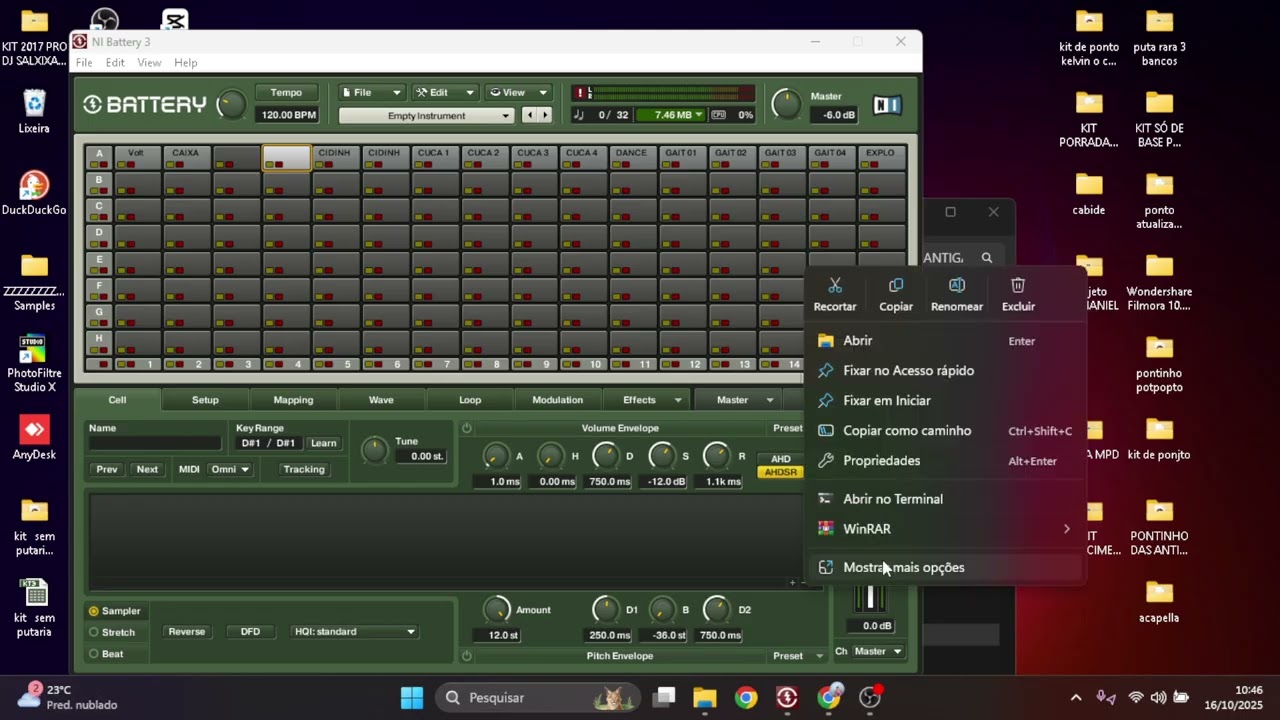Open File Explorer from taskbar

[705, 698]
